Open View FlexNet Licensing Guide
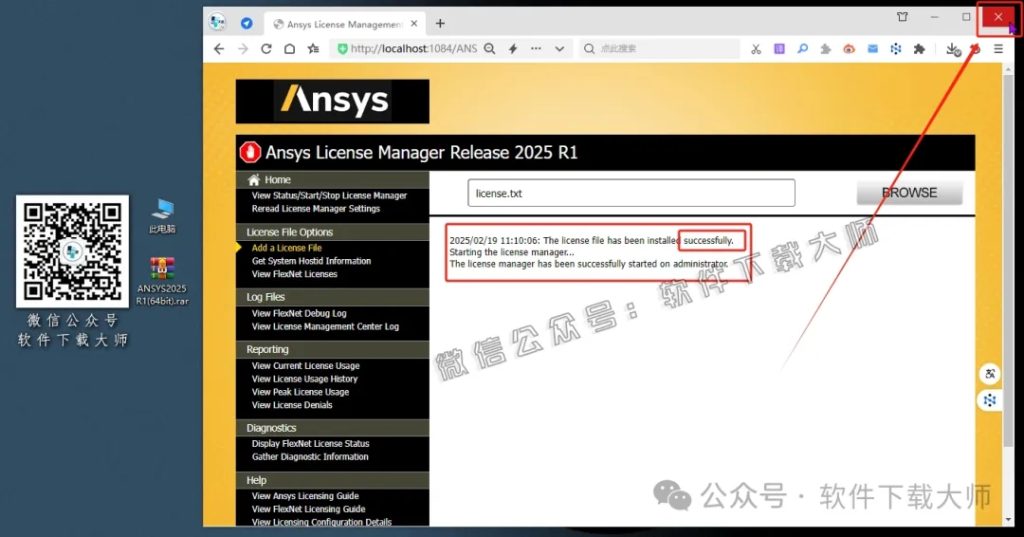 pyautogui.click(x=308, y=509)
